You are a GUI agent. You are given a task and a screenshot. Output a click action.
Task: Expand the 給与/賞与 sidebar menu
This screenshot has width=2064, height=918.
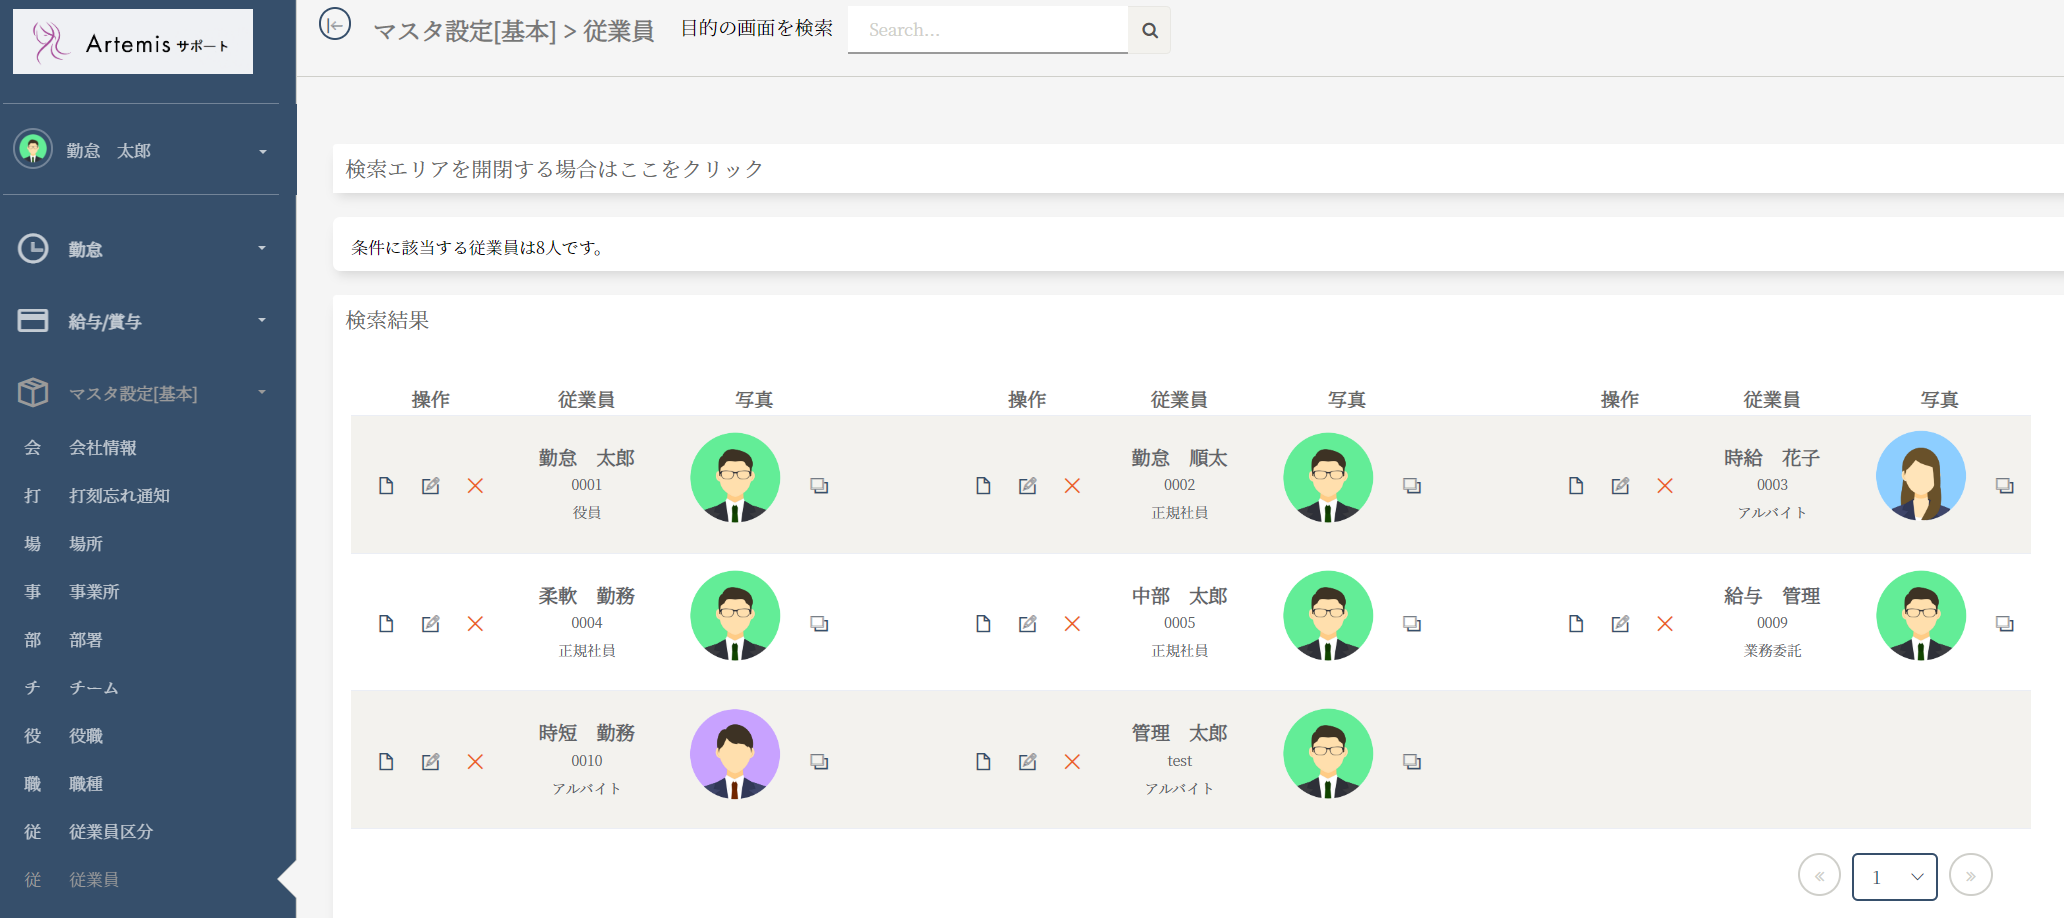click(x=142, y=321)
